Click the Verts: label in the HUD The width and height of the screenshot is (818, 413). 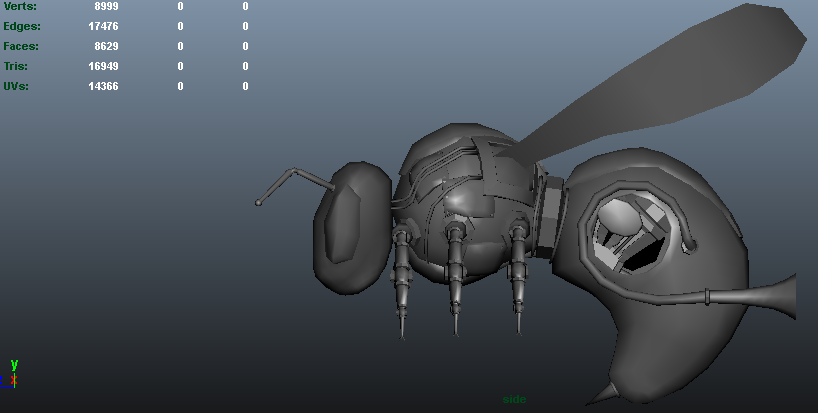[20, 6]
